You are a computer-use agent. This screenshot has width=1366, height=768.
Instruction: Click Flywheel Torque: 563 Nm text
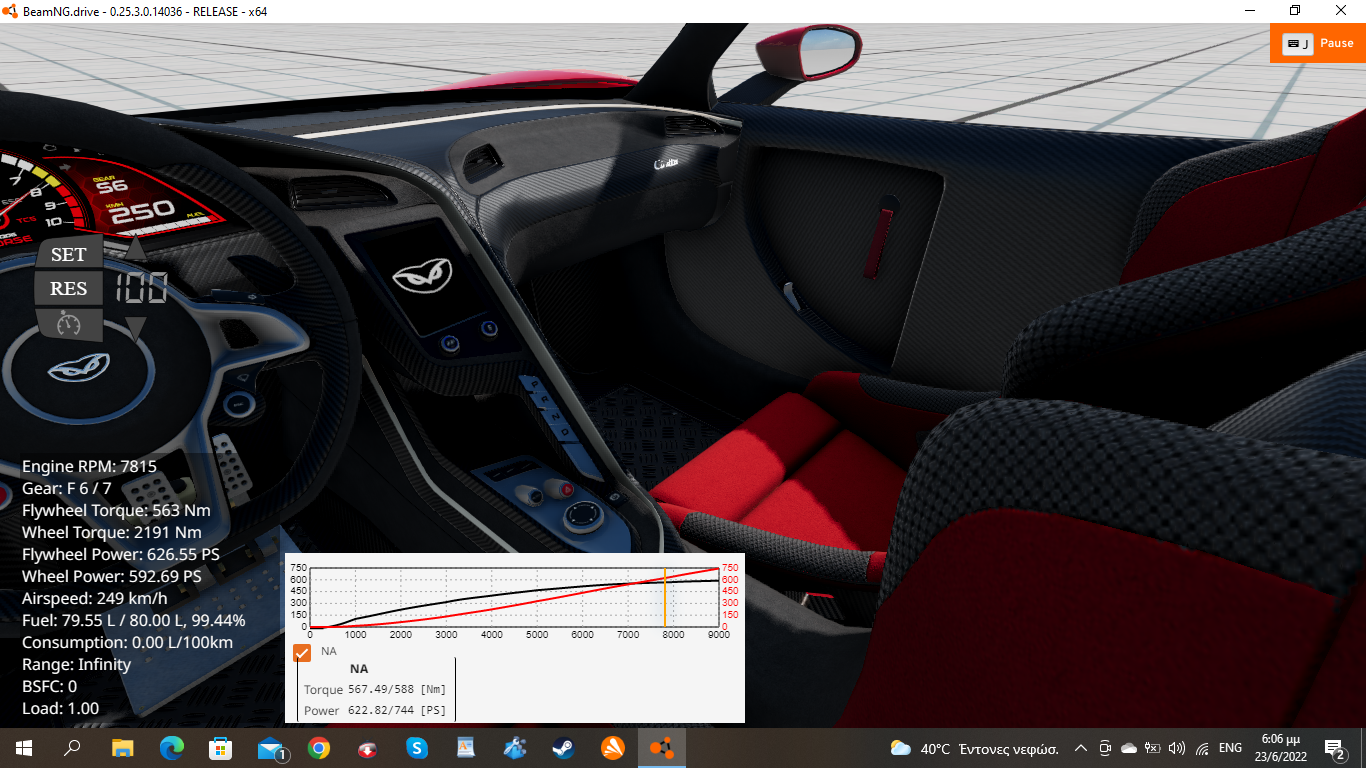pyautogui.click(x=116, y=510)
